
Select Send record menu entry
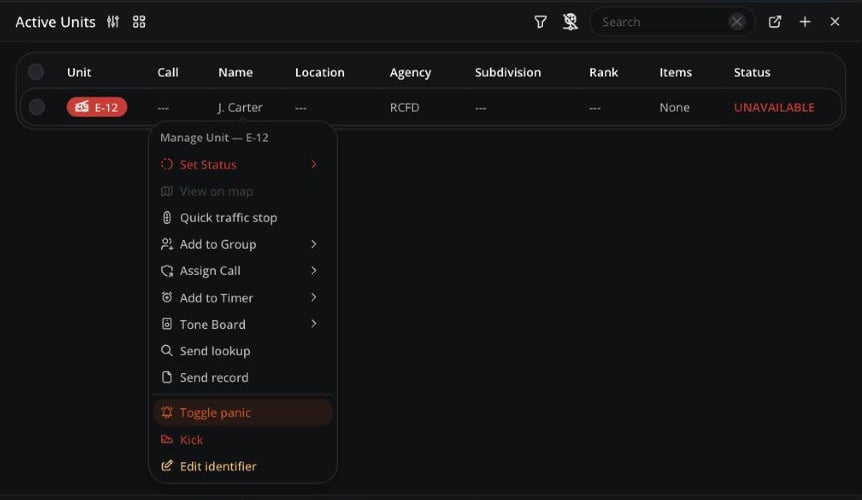(242, 377)
